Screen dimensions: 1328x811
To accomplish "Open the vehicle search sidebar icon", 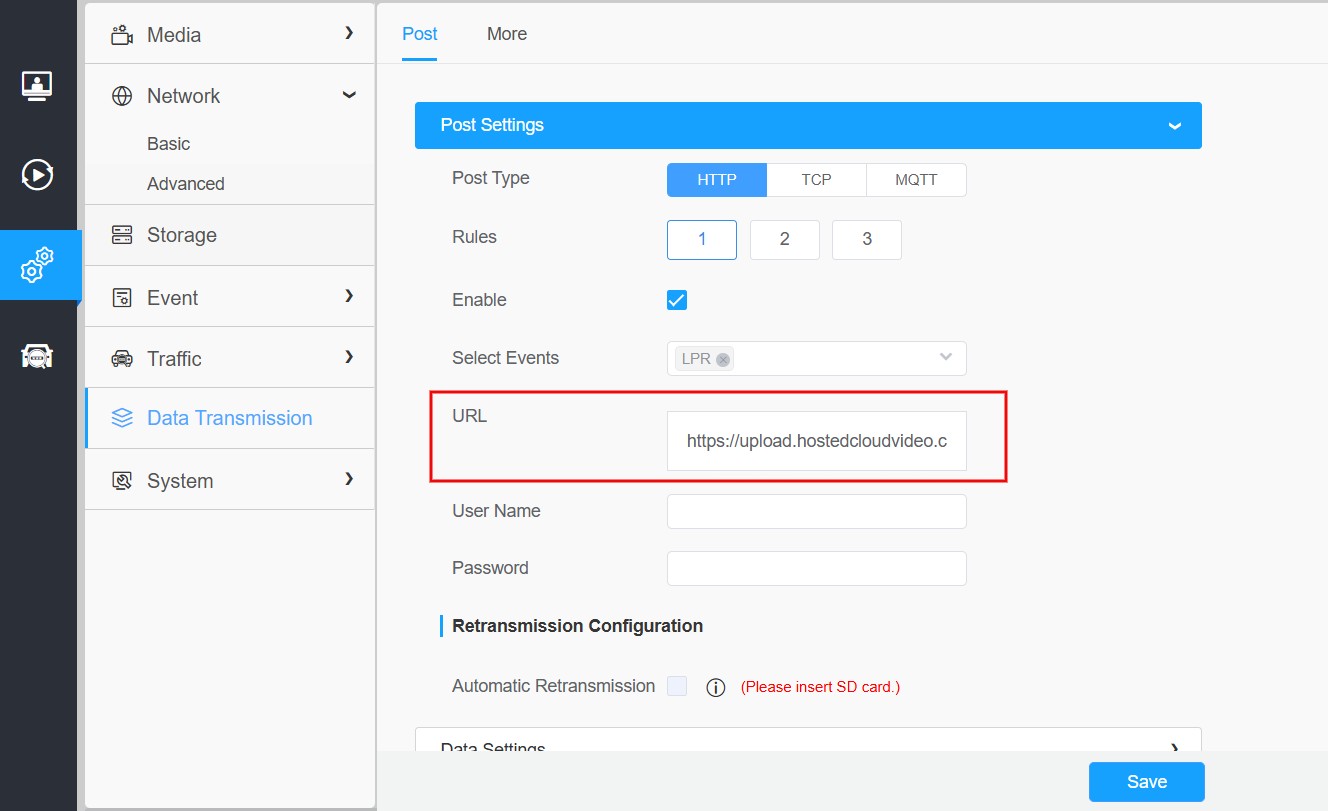I will (37, 356).
